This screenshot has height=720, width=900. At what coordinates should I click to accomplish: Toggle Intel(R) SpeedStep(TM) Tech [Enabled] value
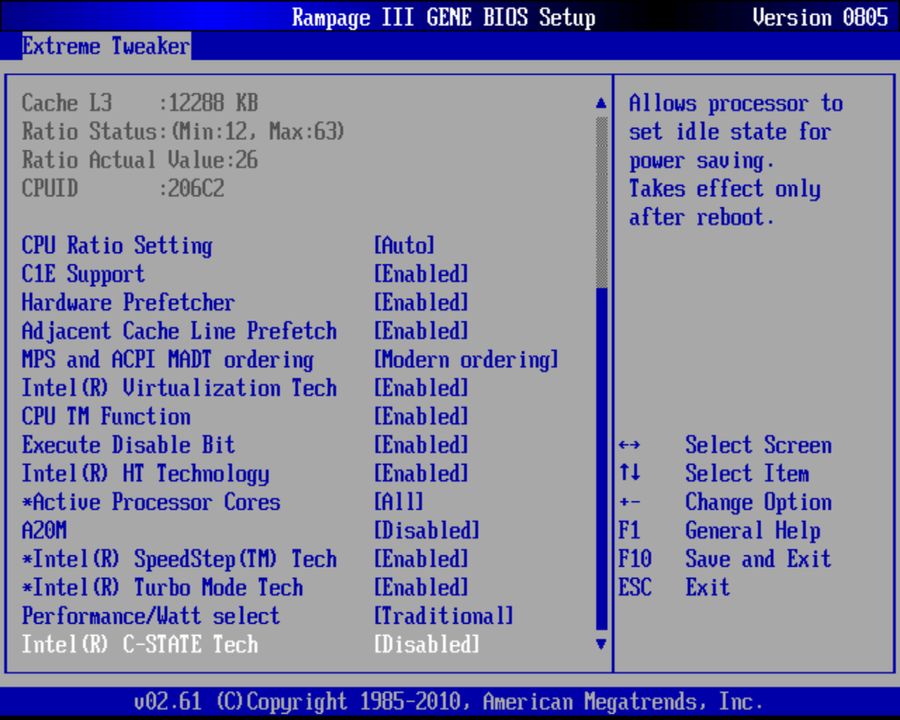click(421, 559)
